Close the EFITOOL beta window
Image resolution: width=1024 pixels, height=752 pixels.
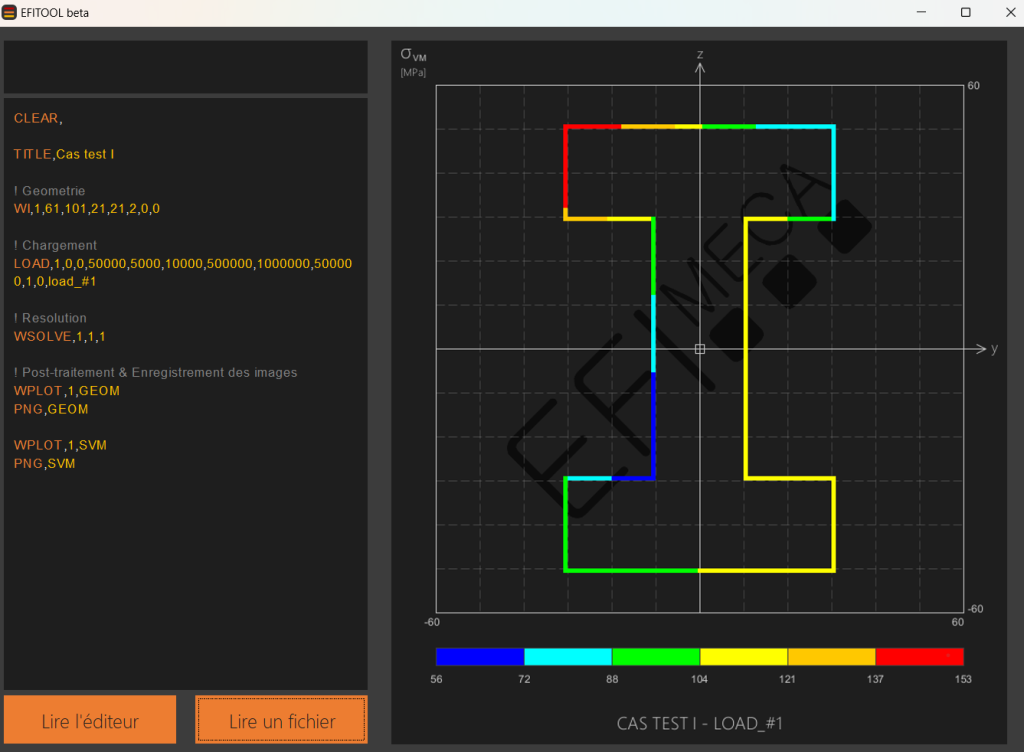[x=1010, y=12]
